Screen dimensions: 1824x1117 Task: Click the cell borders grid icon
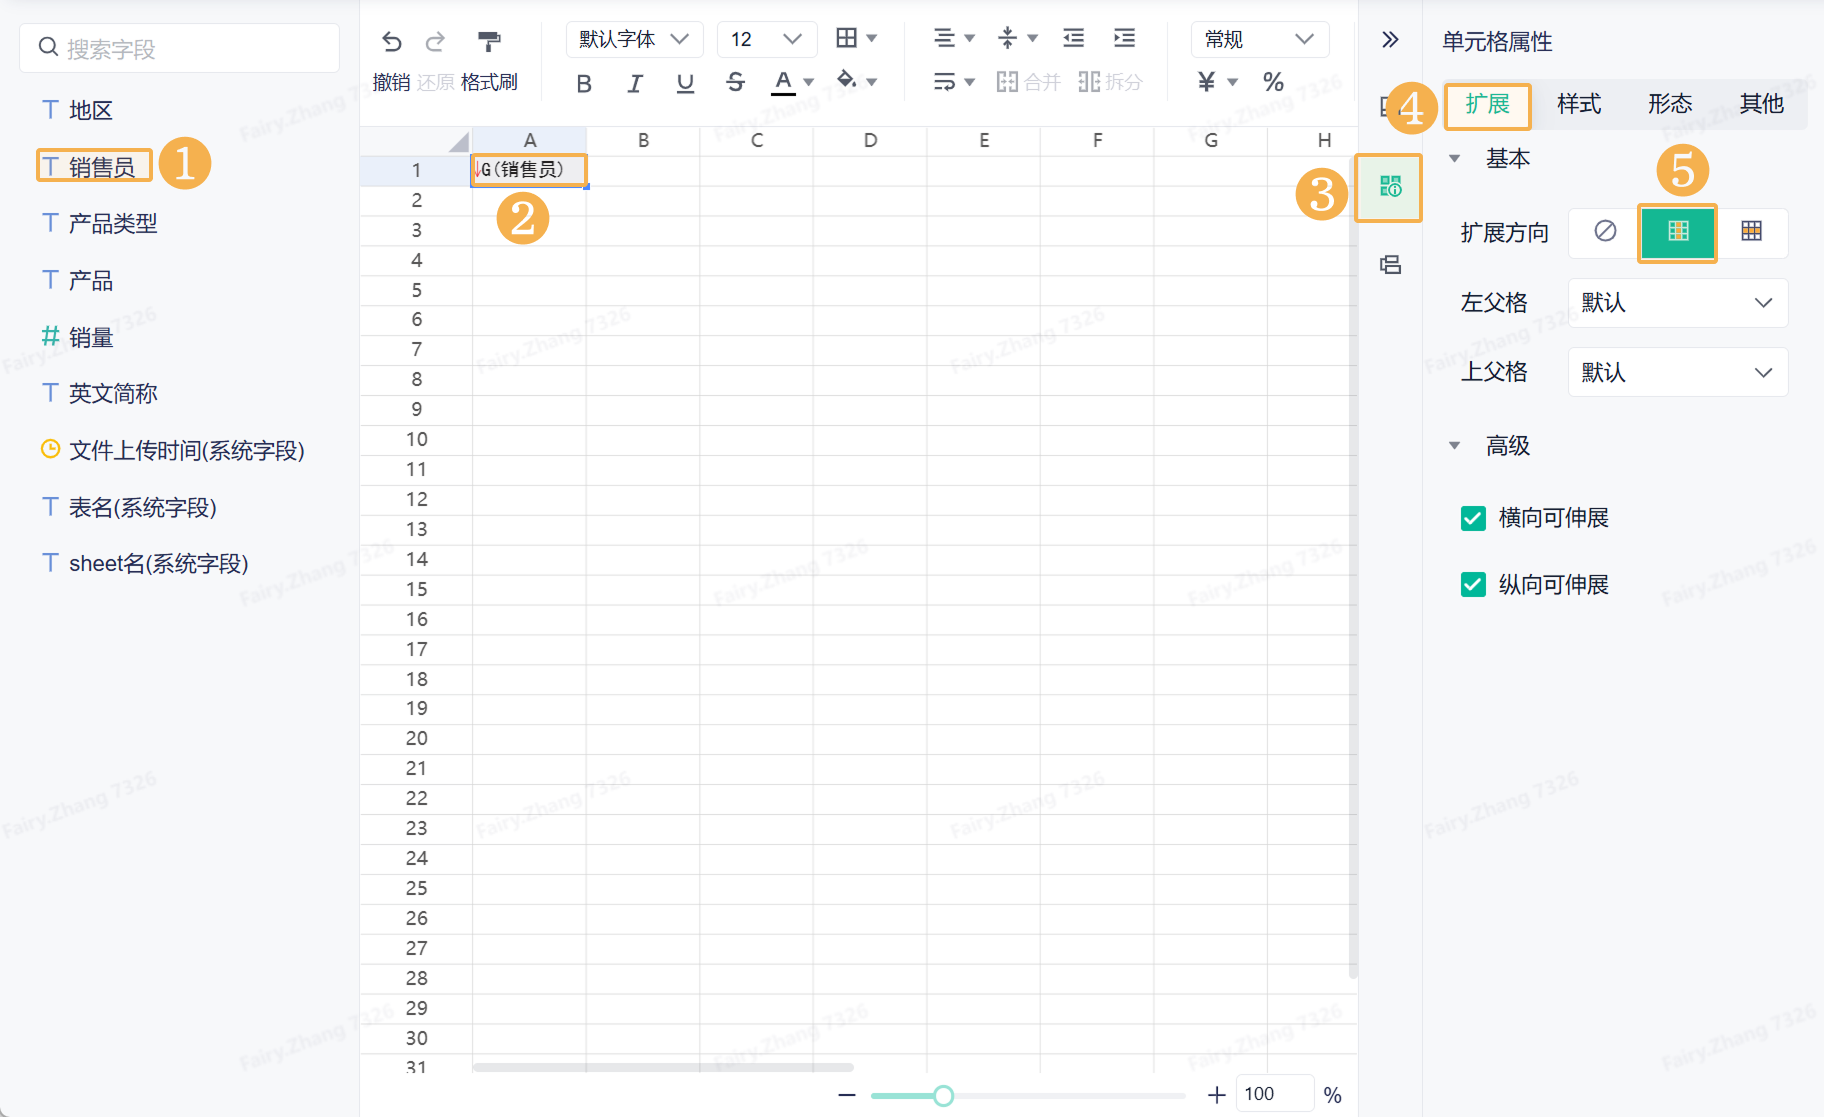(x=847, y=38)
